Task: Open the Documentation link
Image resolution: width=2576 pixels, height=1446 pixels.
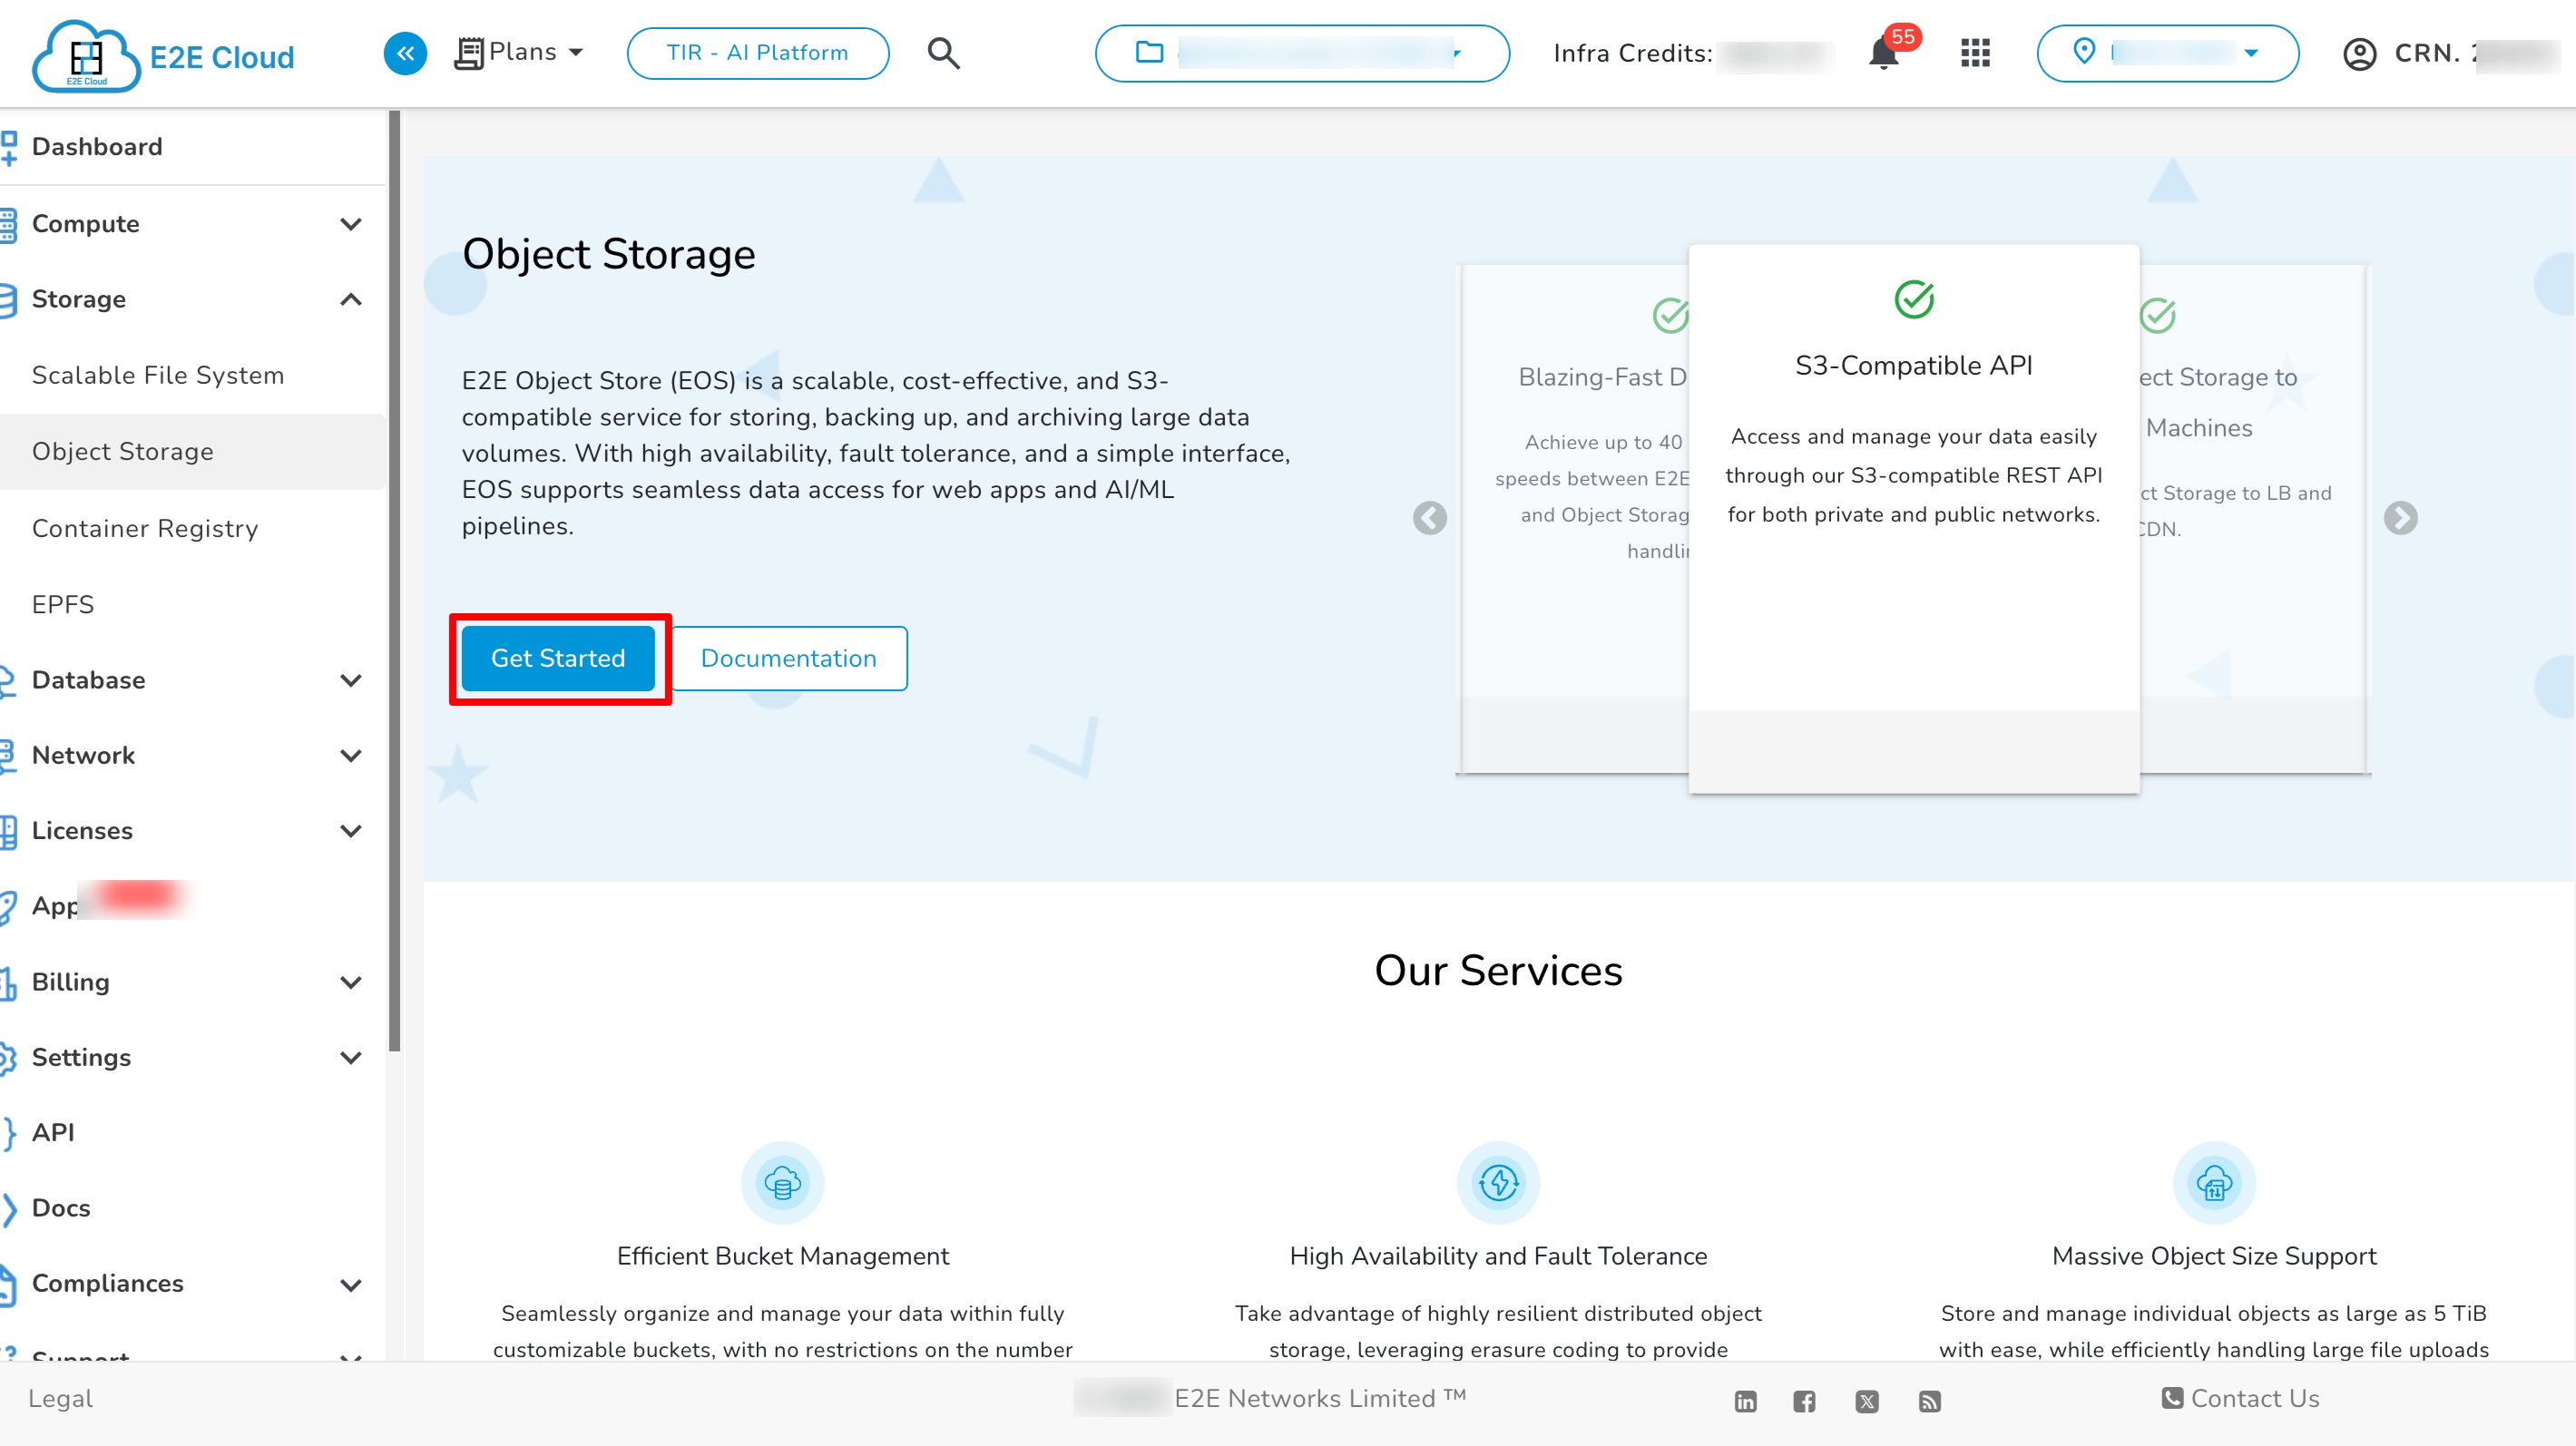Action: [789, 657]
